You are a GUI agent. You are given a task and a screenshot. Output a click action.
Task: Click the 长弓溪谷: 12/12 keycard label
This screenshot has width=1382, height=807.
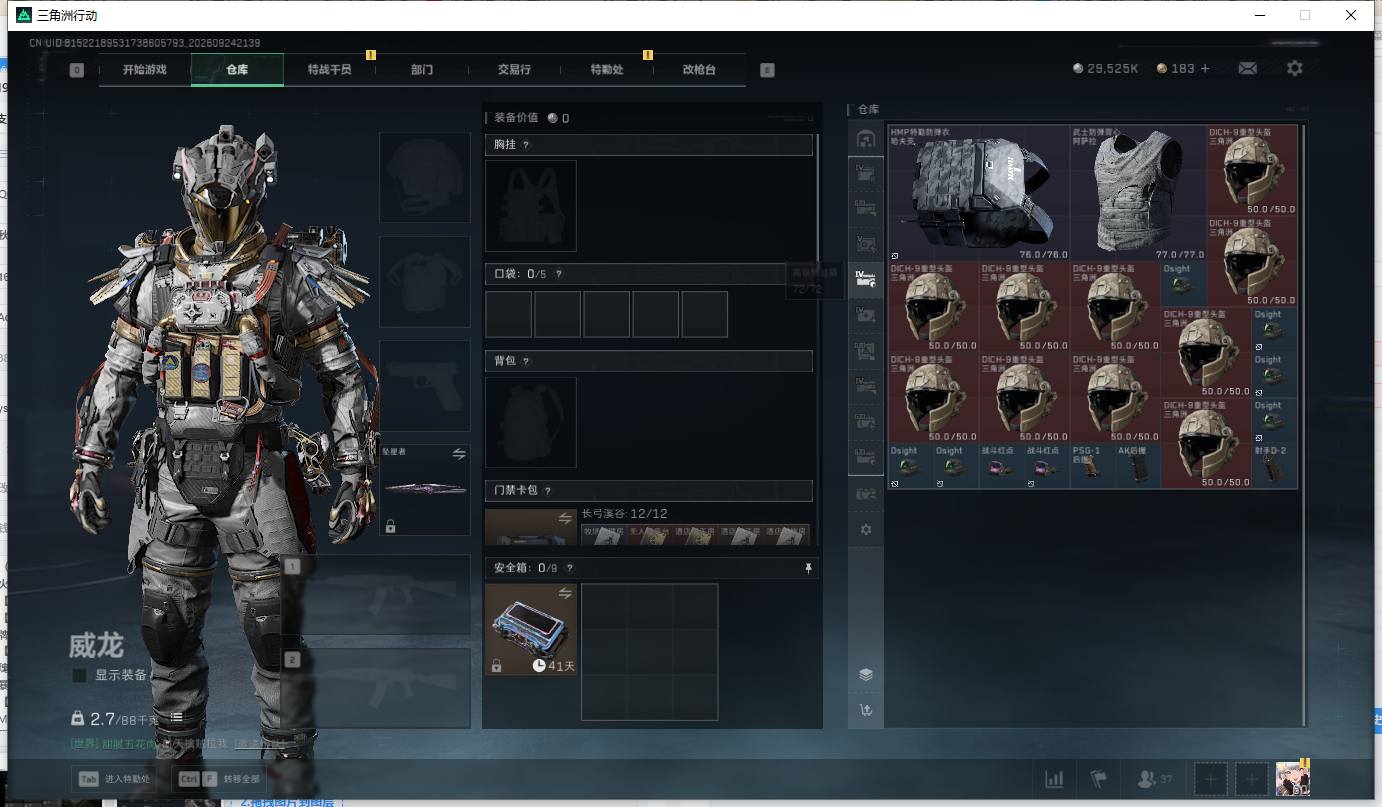[x=625, y=514]
